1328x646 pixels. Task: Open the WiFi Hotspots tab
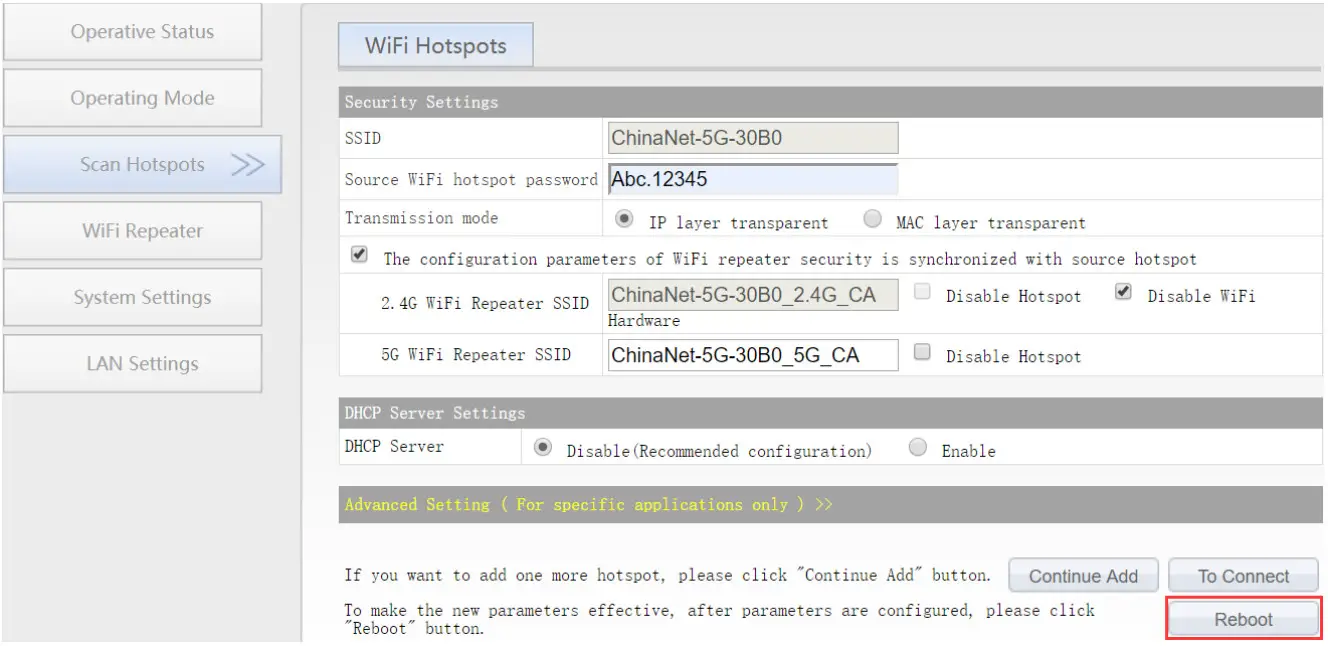(x=435, y=44)
